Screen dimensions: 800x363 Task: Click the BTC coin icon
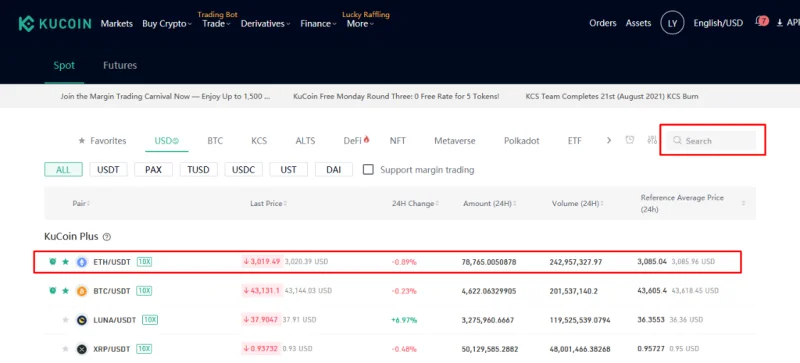click(82, 291)
